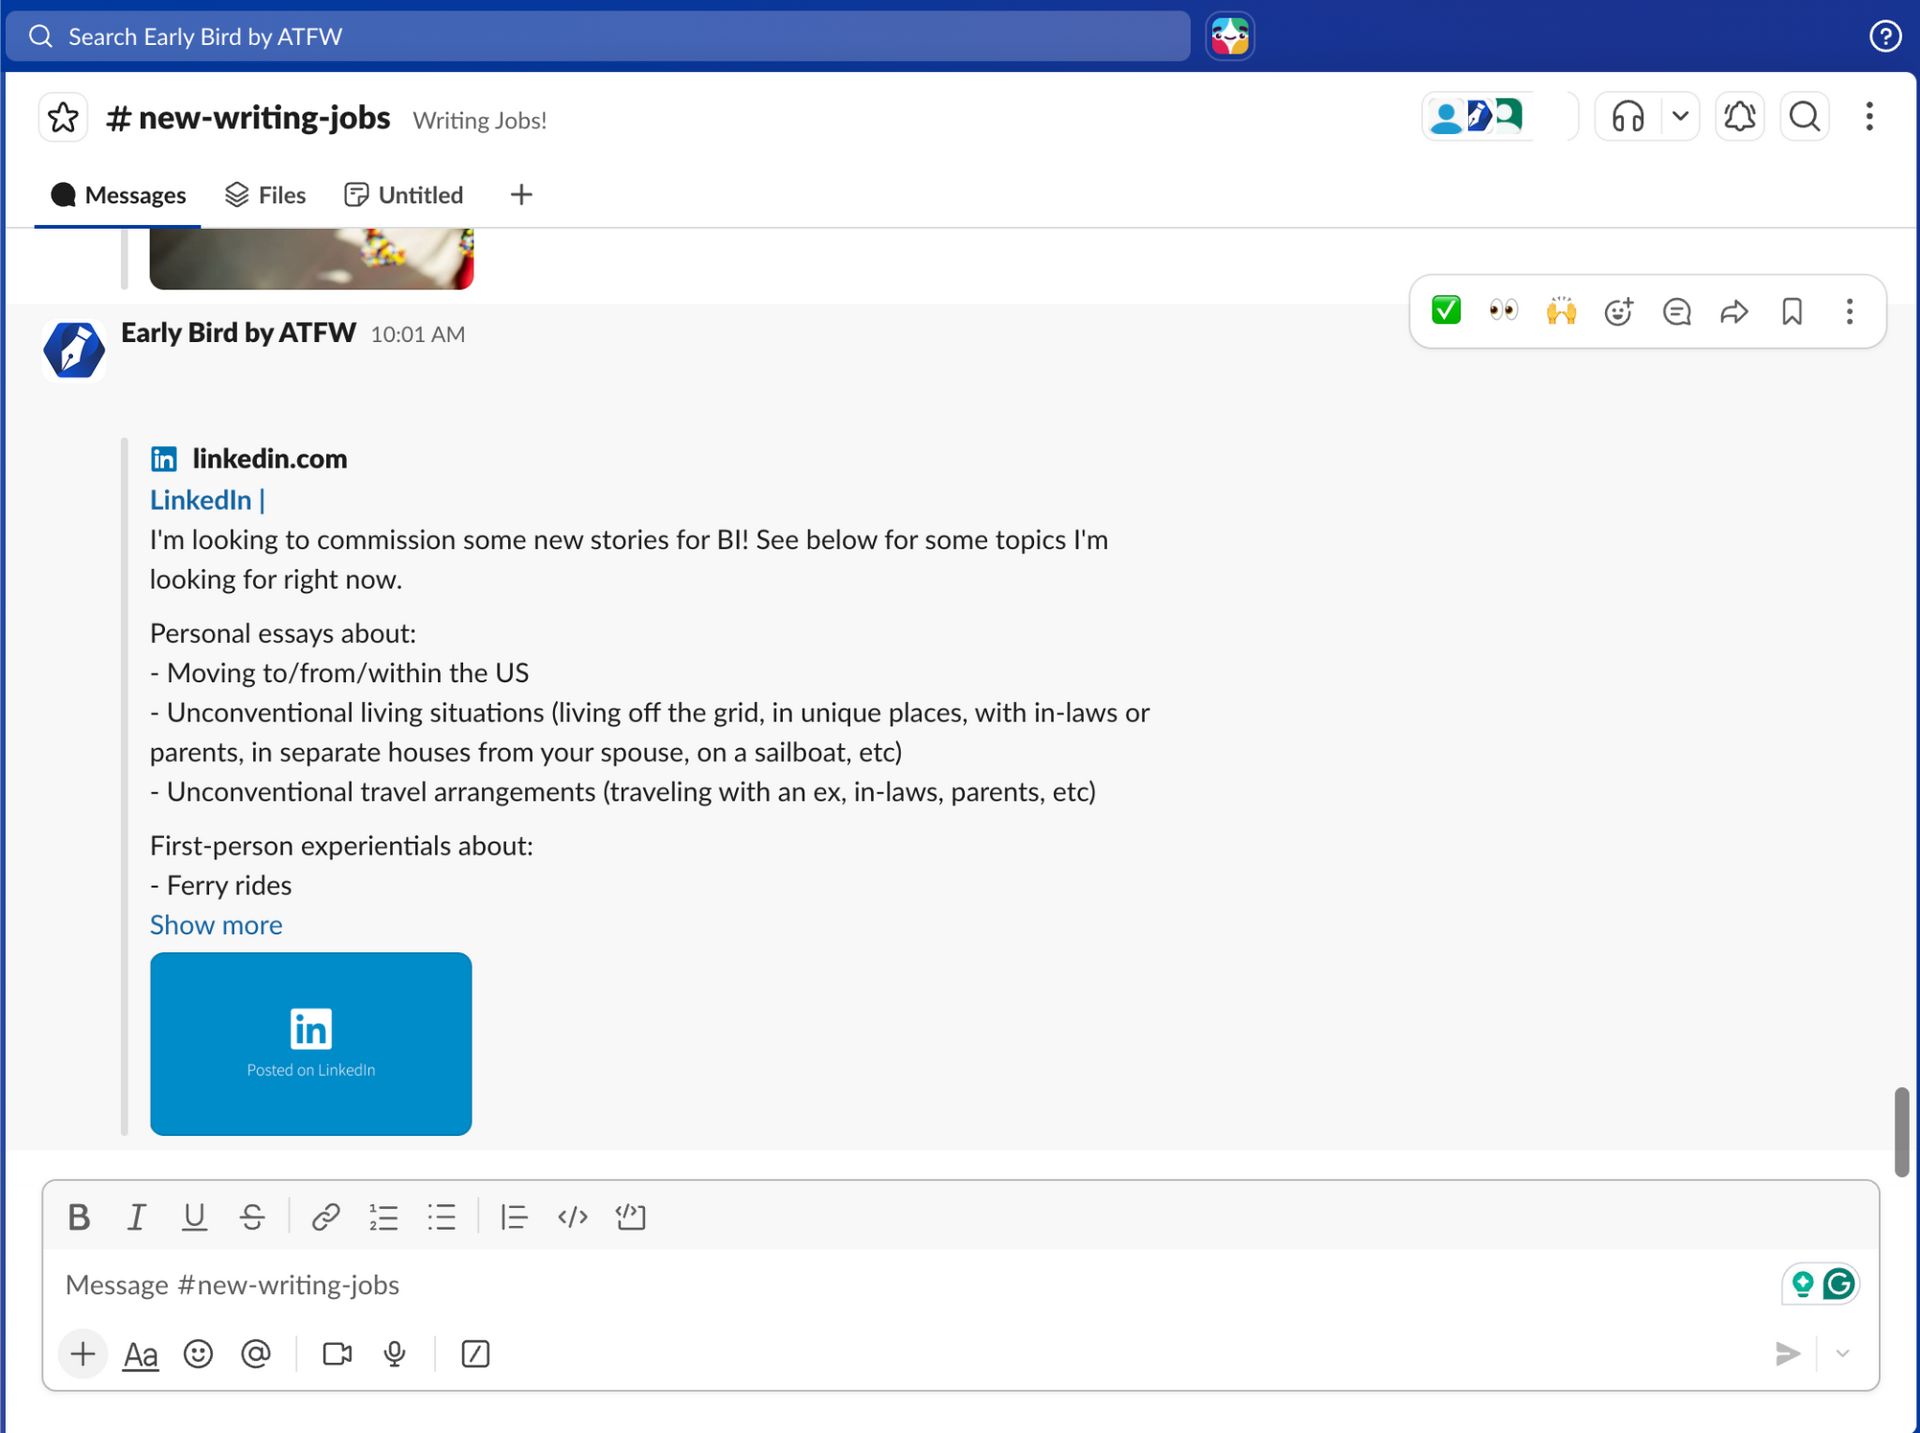This screenshot has height=1433, width=1920.
Task: Insert a code block in composer
Action: (630, 1217)
